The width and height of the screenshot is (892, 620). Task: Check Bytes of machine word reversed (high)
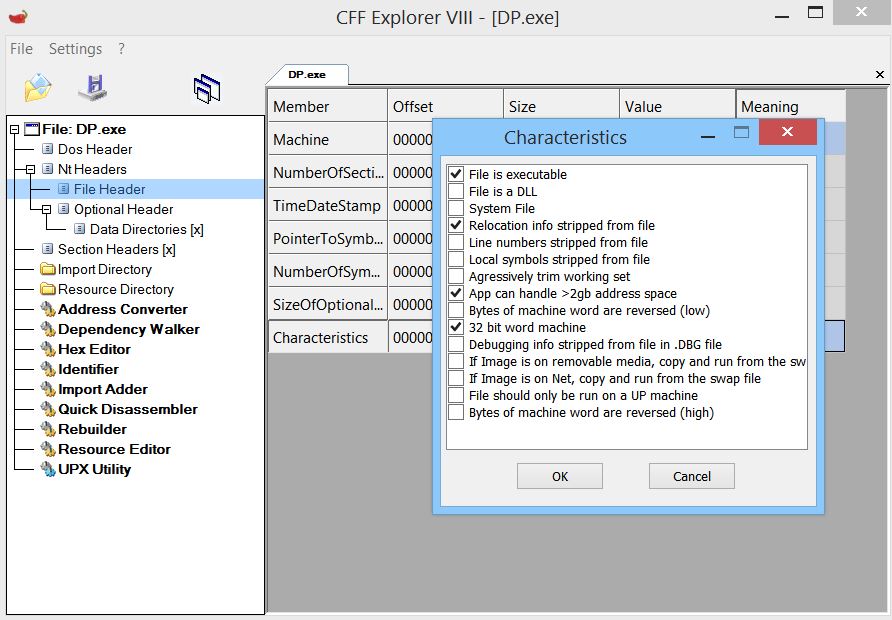tap(456, 412)
